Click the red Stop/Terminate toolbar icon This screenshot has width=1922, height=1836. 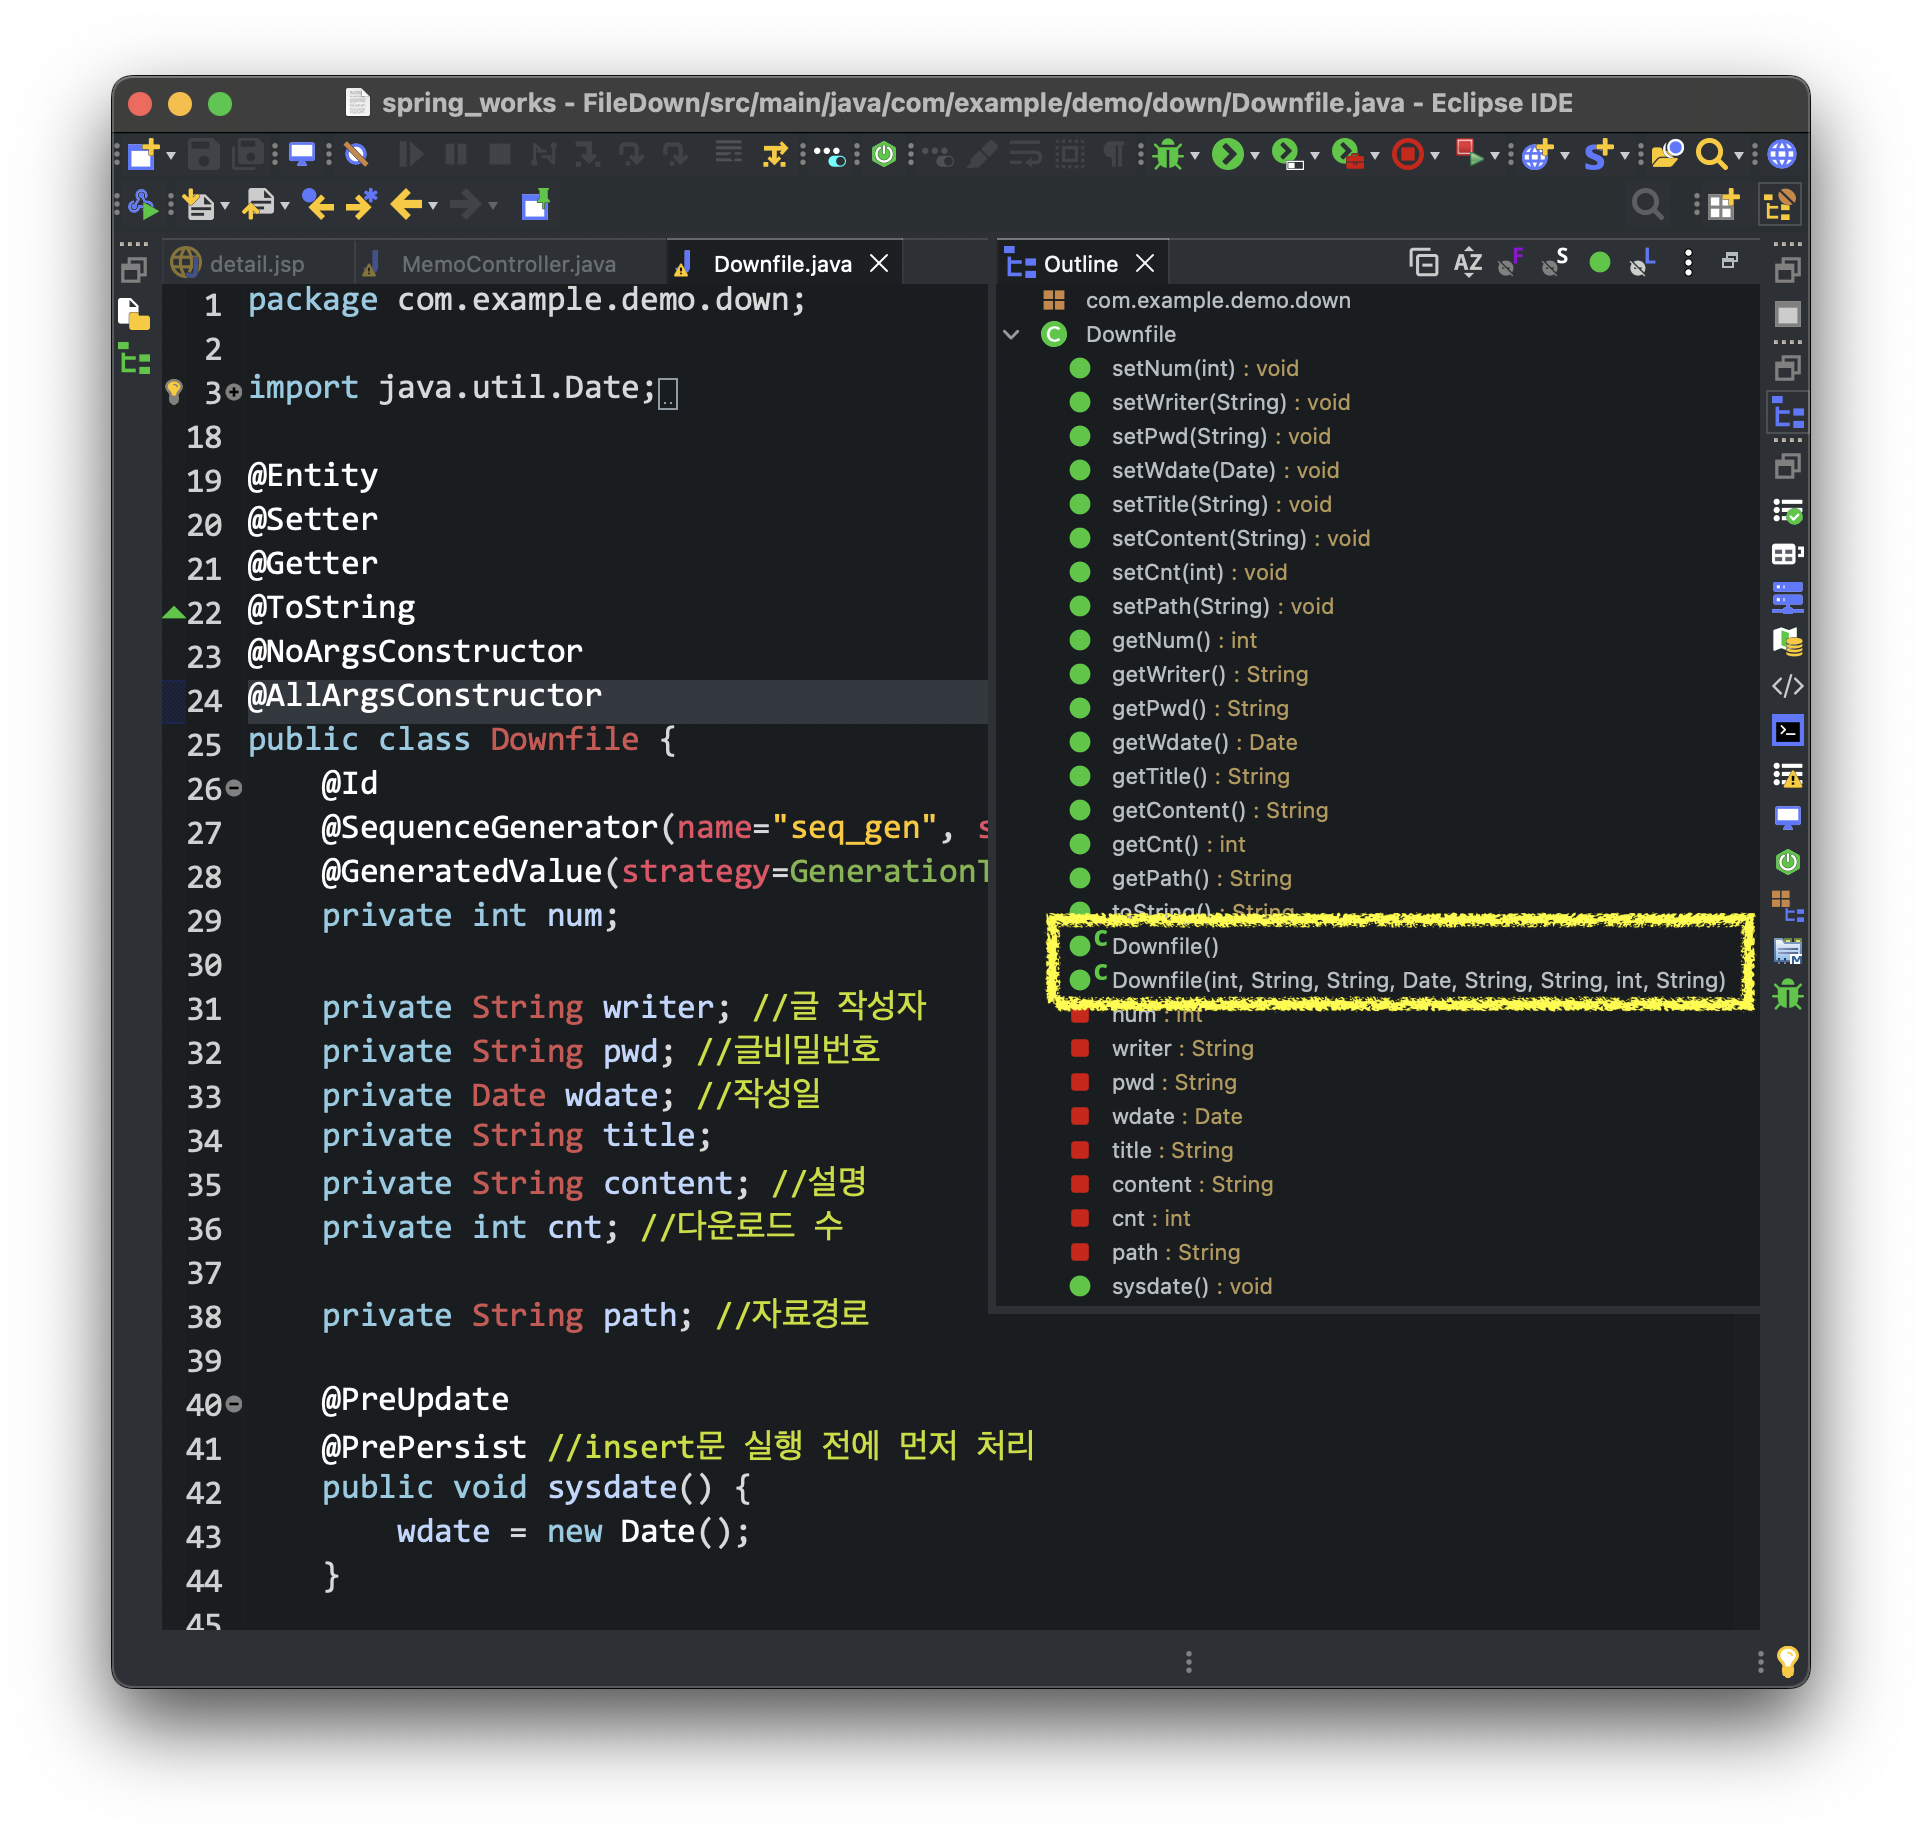(x=1407, y=155)
